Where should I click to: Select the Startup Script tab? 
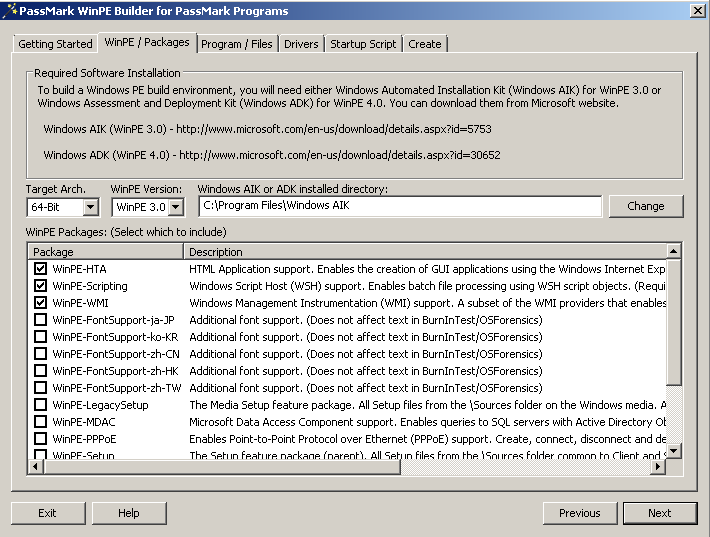pyautogui.click(x=363, y=44)
